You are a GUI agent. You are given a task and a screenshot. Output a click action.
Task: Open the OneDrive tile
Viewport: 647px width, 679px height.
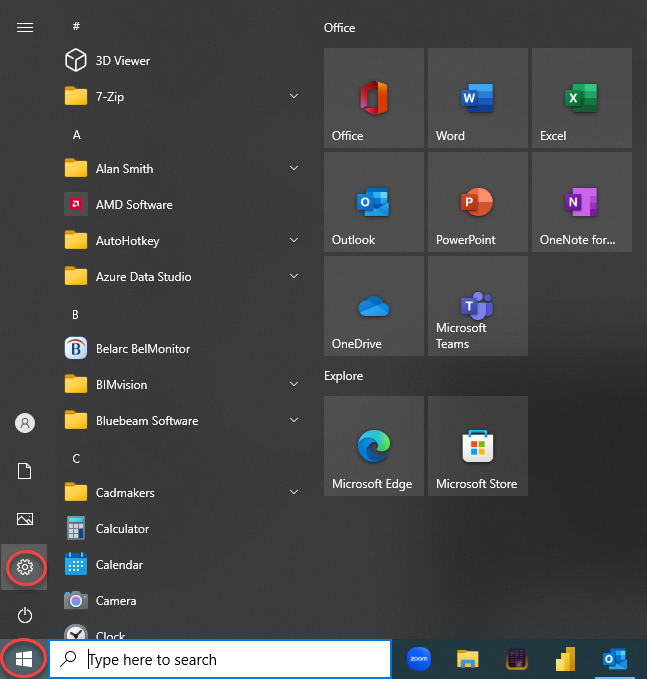click(x=374, y=306)
